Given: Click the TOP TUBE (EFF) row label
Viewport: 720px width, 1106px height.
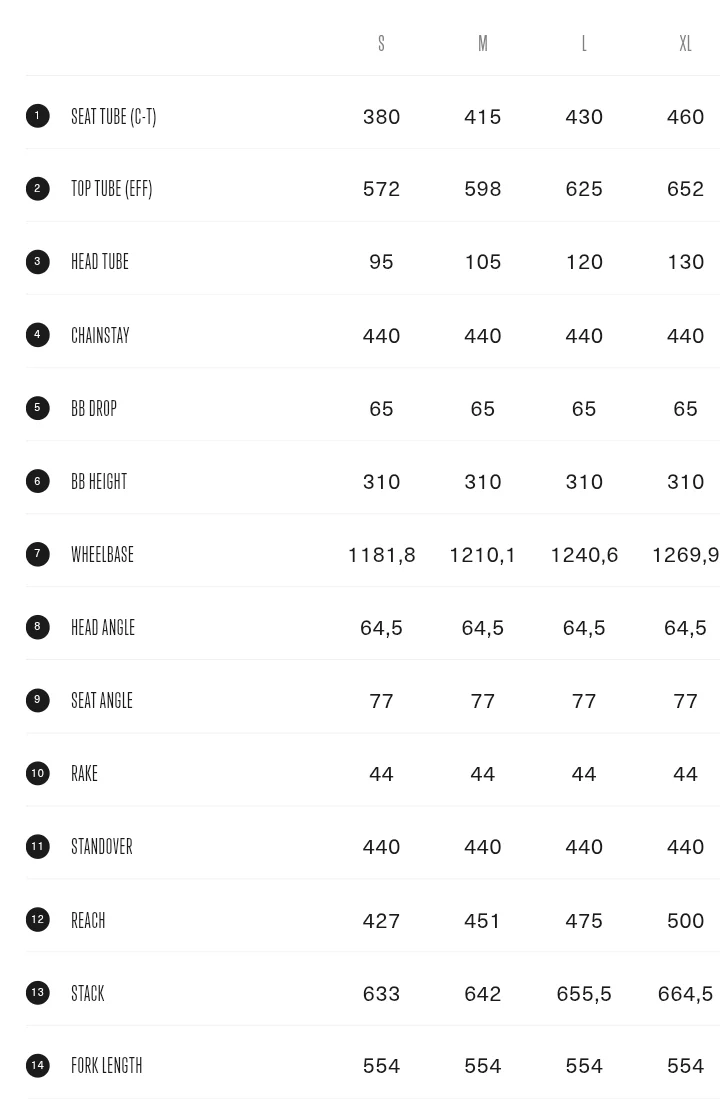Looking at the screenshot, I should [111, 189].
